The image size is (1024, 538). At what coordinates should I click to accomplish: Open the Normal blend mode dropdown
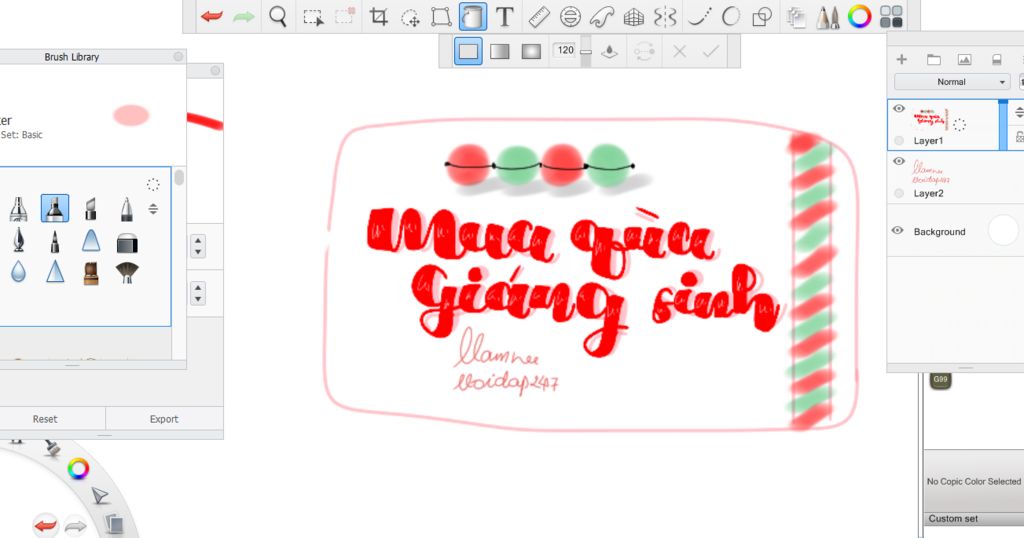(x=952, y=82)
